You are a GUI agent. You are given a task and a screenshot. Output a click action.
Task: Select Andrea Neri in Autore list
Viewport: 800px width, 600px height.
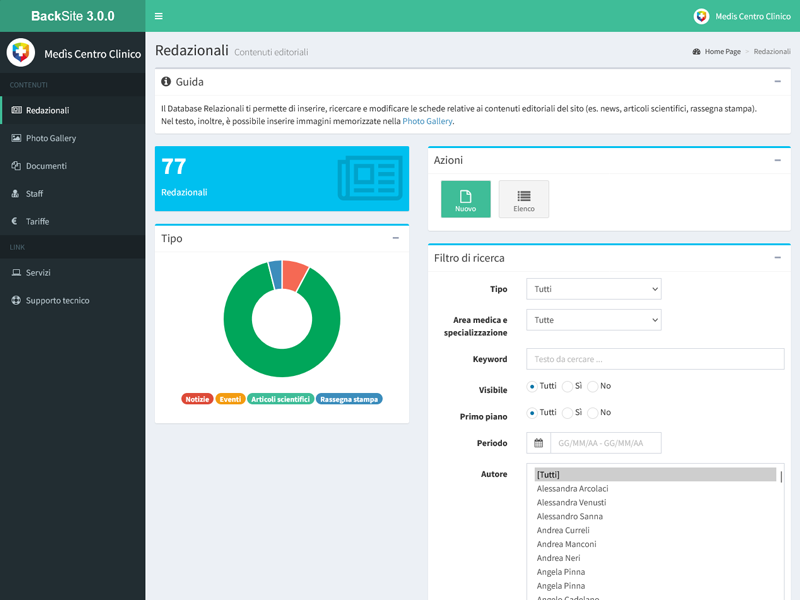[655, 558]
